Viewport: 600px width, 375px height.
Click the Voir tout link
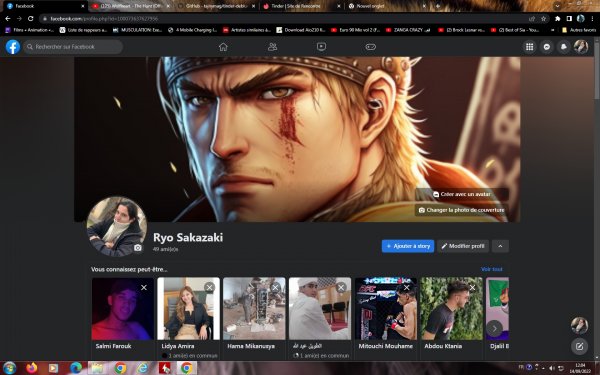(492, 269)
